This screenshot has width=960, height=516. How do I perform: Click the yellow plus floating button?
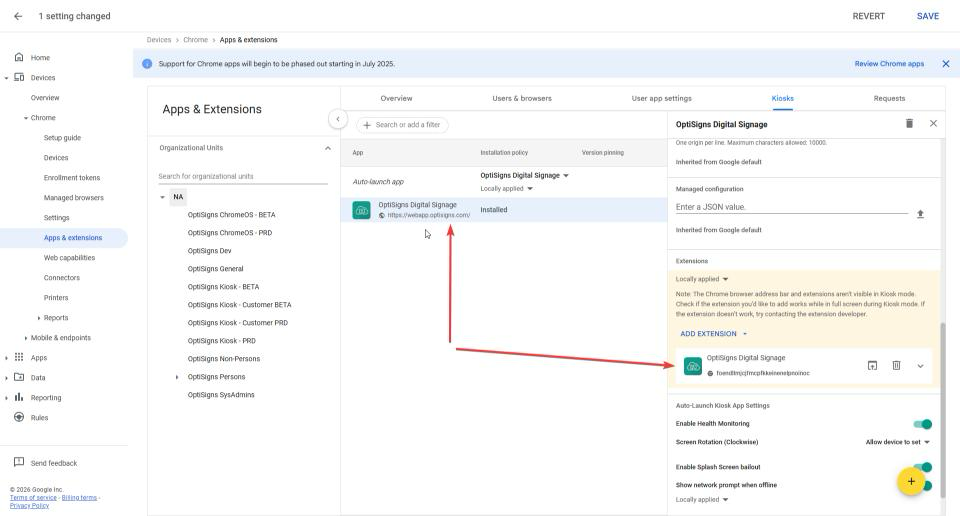pyautogui.click(x=911, y=481)
